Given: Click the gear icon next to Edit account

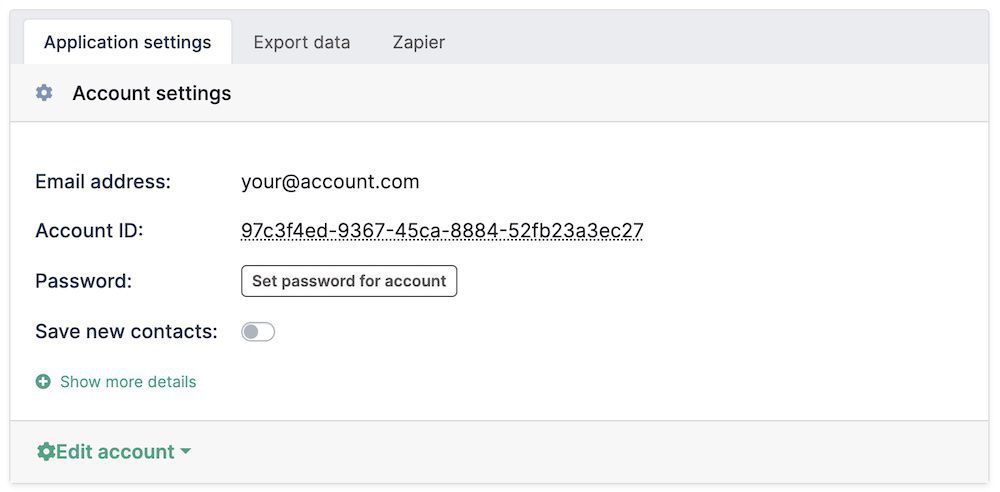Looking at the screenshot, I should pyautogui.click(x=45, y=452).
